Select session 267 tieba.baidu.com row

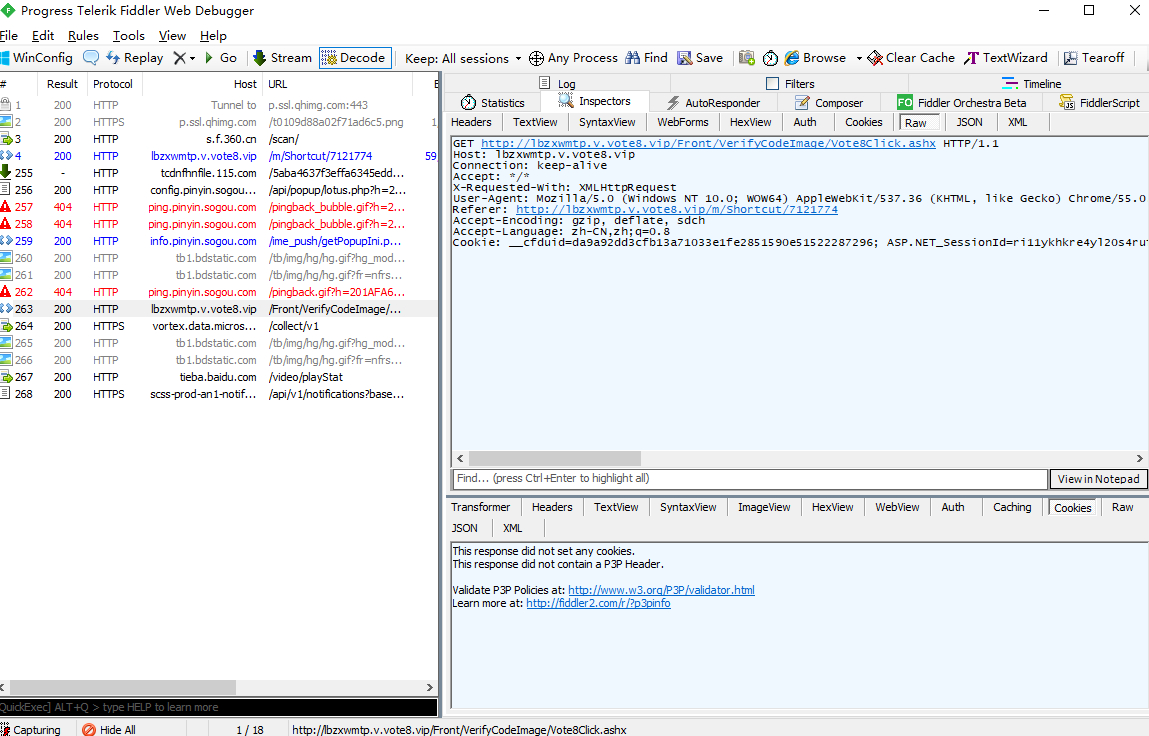pyautogui.click(x=218, y=377)
